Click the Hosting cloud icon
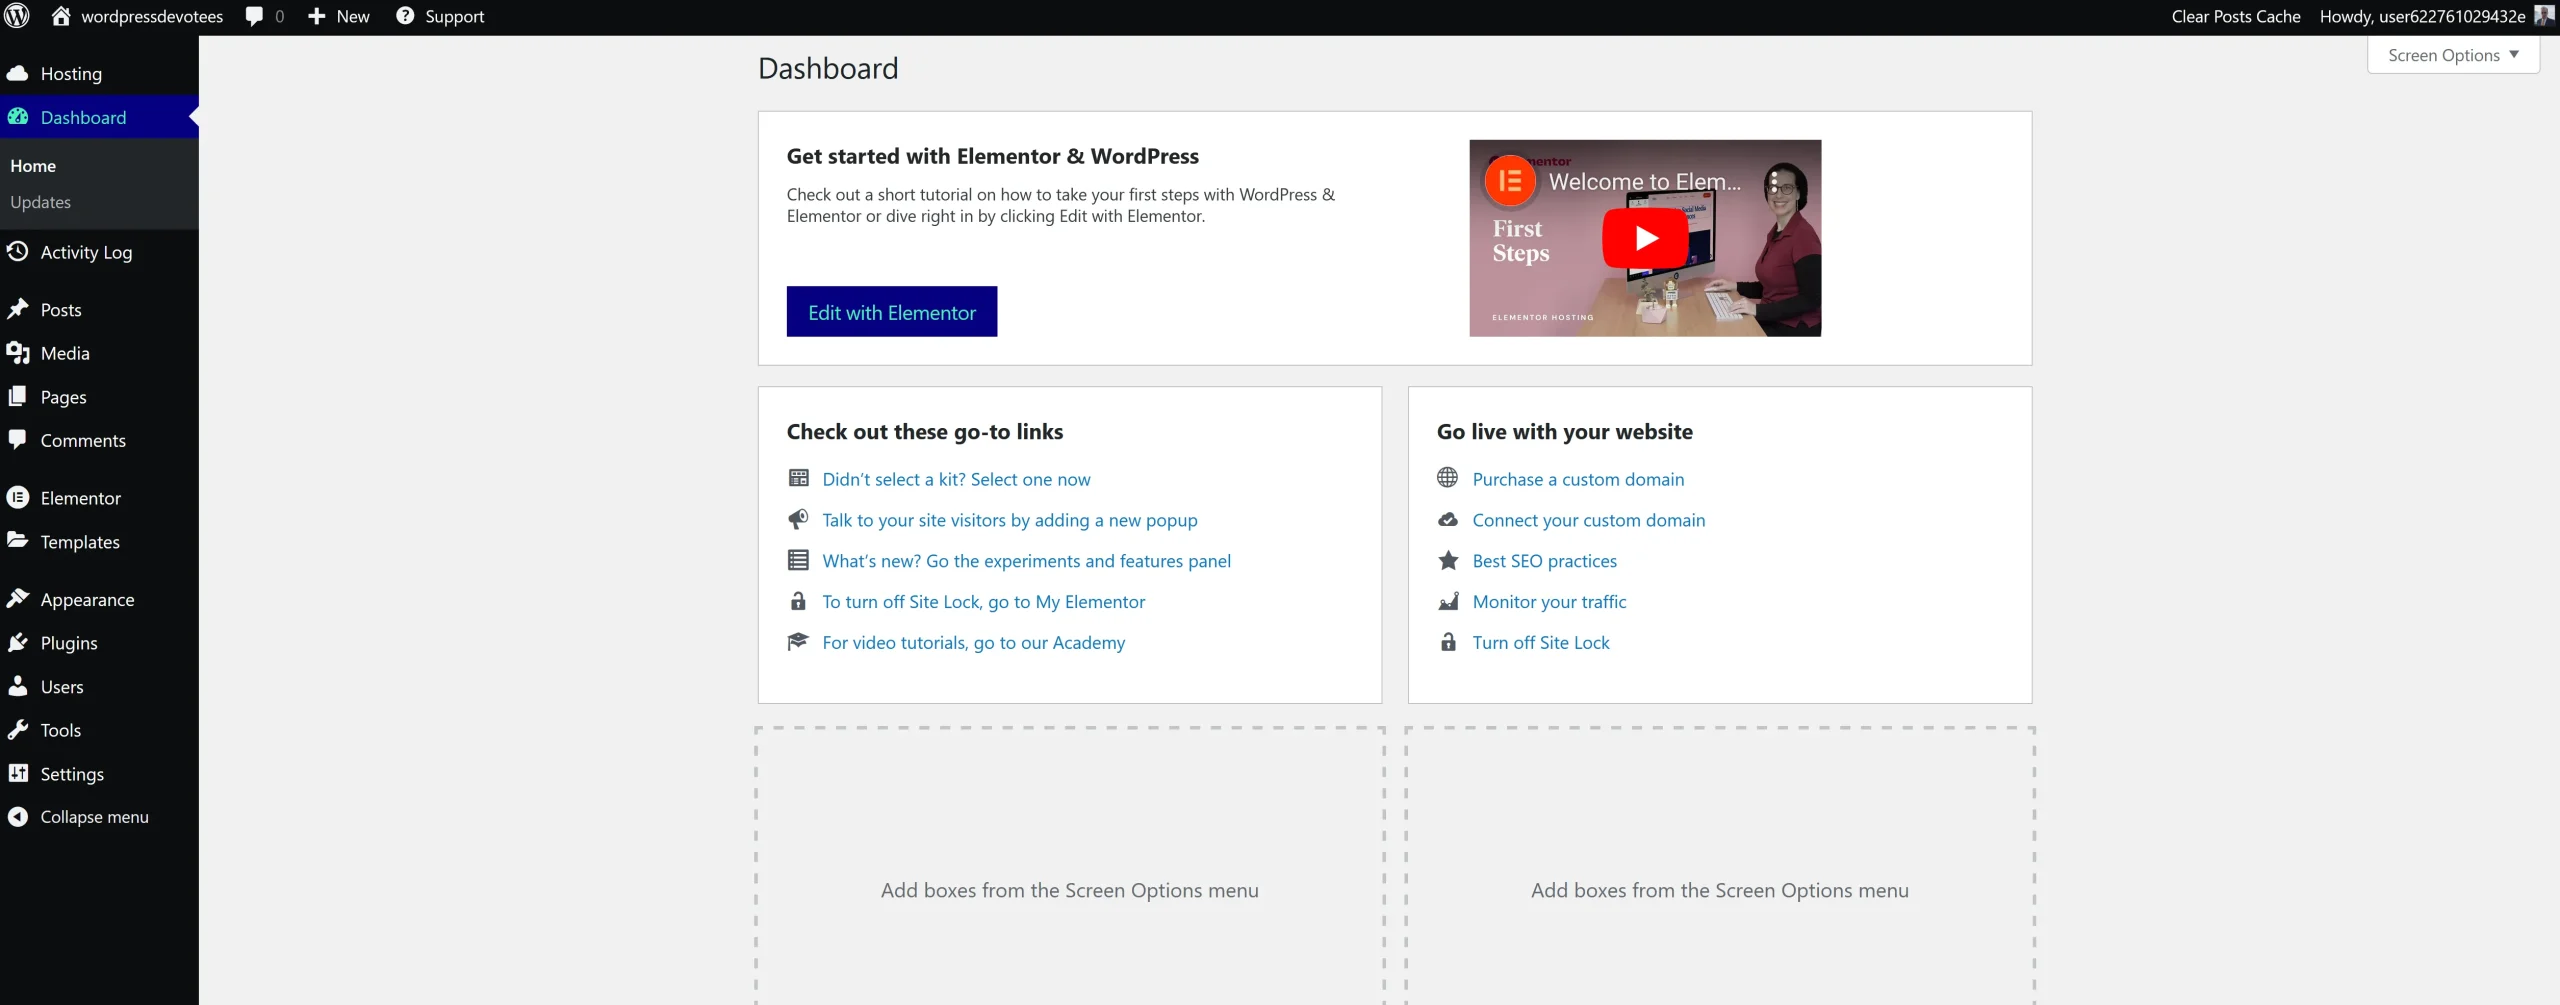 click(x=20, y=72)
